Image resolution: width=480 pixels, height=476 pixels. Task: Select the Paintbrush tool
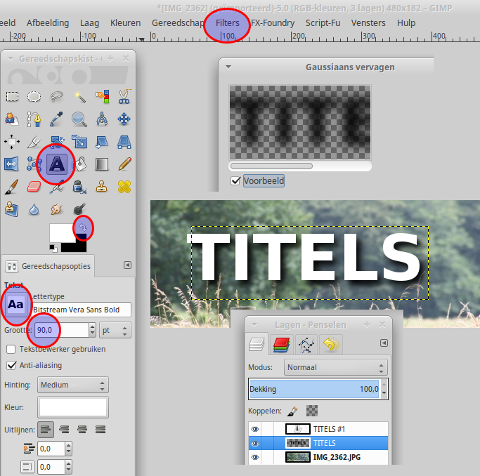click(11, 187)
